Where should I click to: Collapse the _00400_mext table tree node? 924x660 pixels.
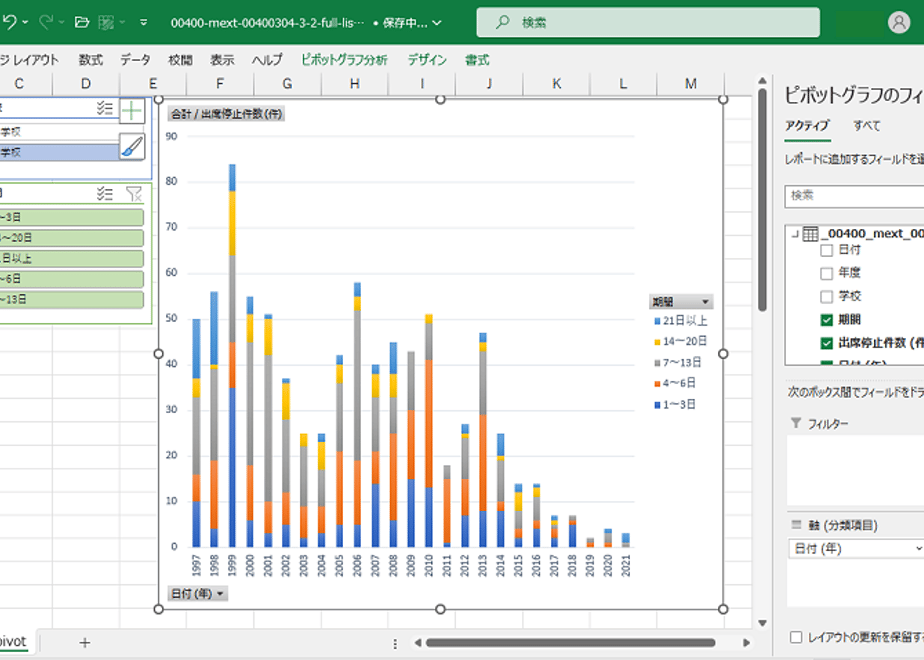point(795,234)
